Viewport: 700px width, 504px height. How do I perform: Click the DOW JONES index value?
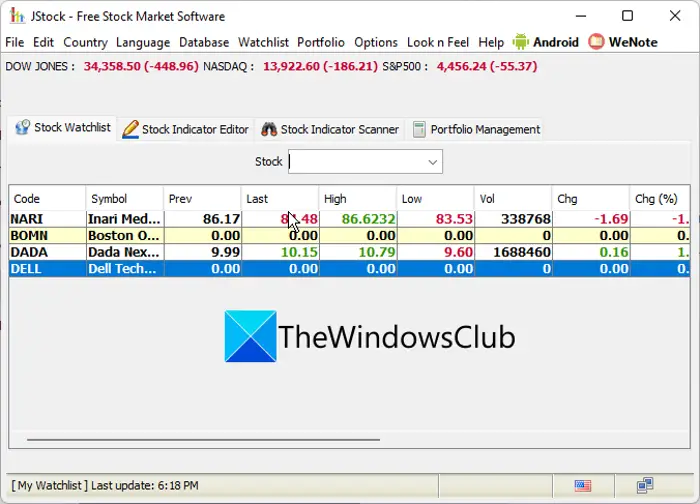pyautogui.click(x=141, y=67)
